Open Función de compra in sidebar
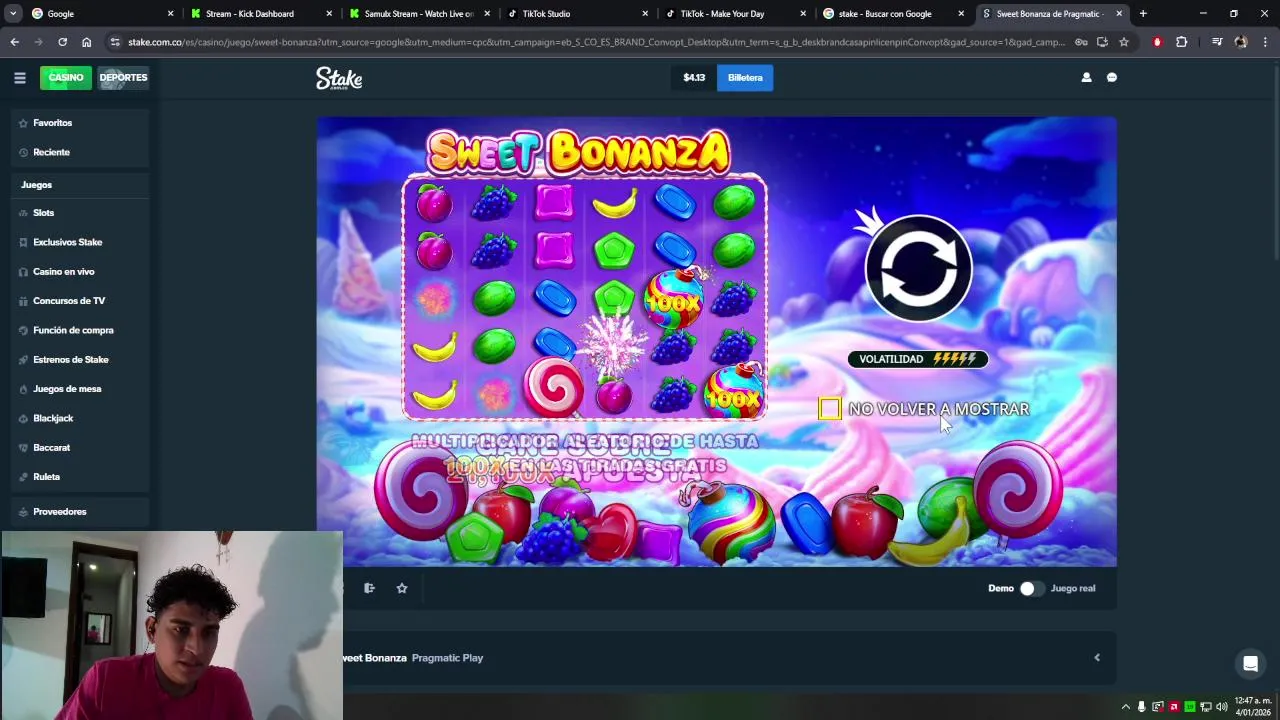The height and width of the screenshot is (720, 1280). point(80,330)
